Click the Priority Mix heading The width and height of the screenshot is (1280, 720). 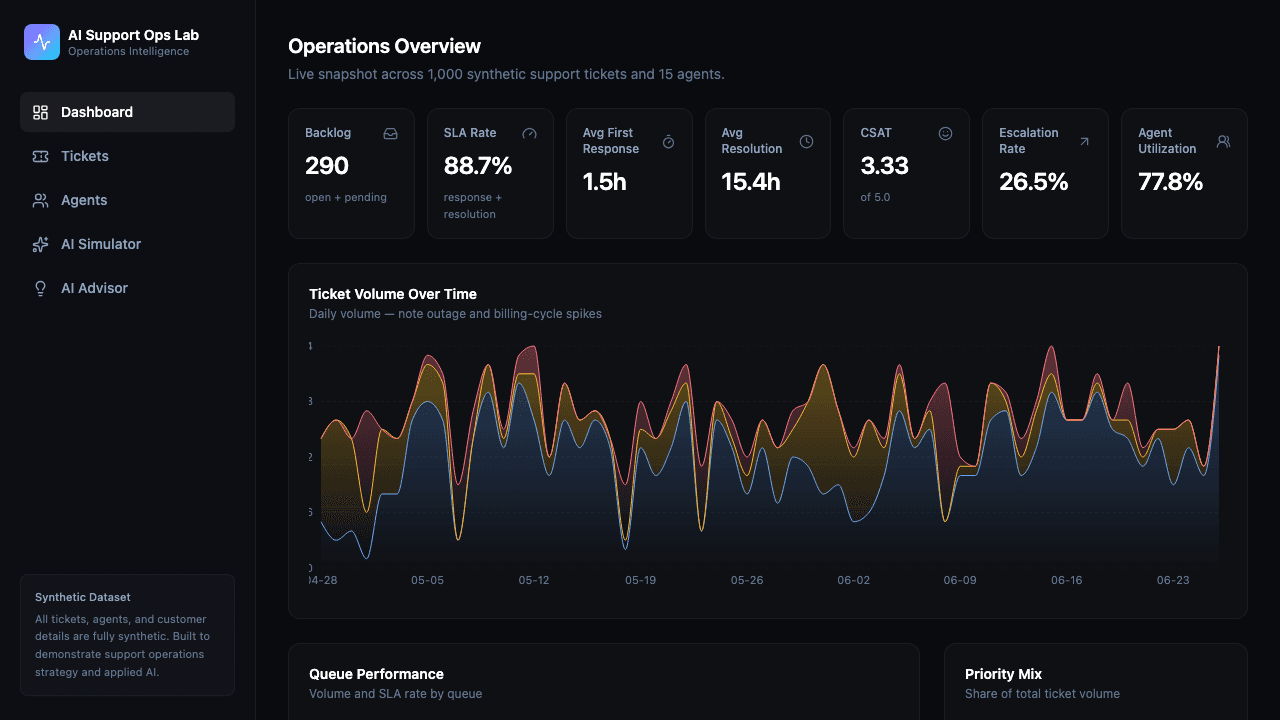click(x=1004, y=674)
